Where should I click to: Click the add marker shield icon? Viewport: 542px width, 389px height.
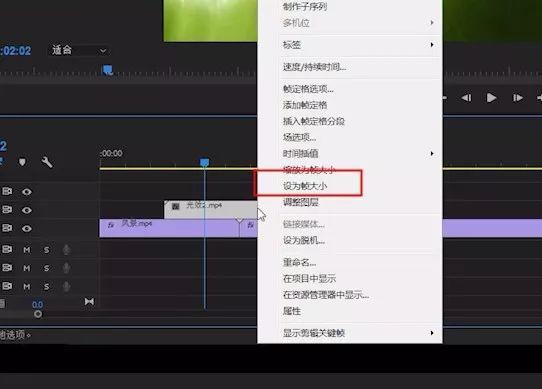pos(22,162)
